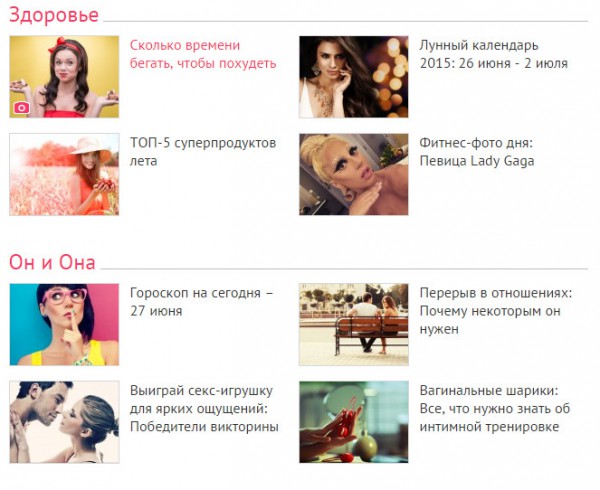Click thumbnail of woman in pink glasses
This screenshot has width=600, height=490.
click(x=64, y=324)
